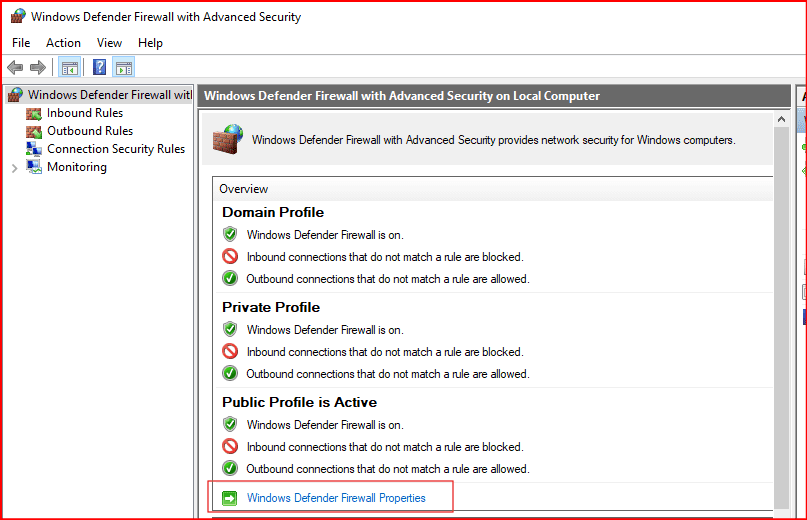Open the Help menu
This screenshot has height=520, width=807.
coord(150,43)
